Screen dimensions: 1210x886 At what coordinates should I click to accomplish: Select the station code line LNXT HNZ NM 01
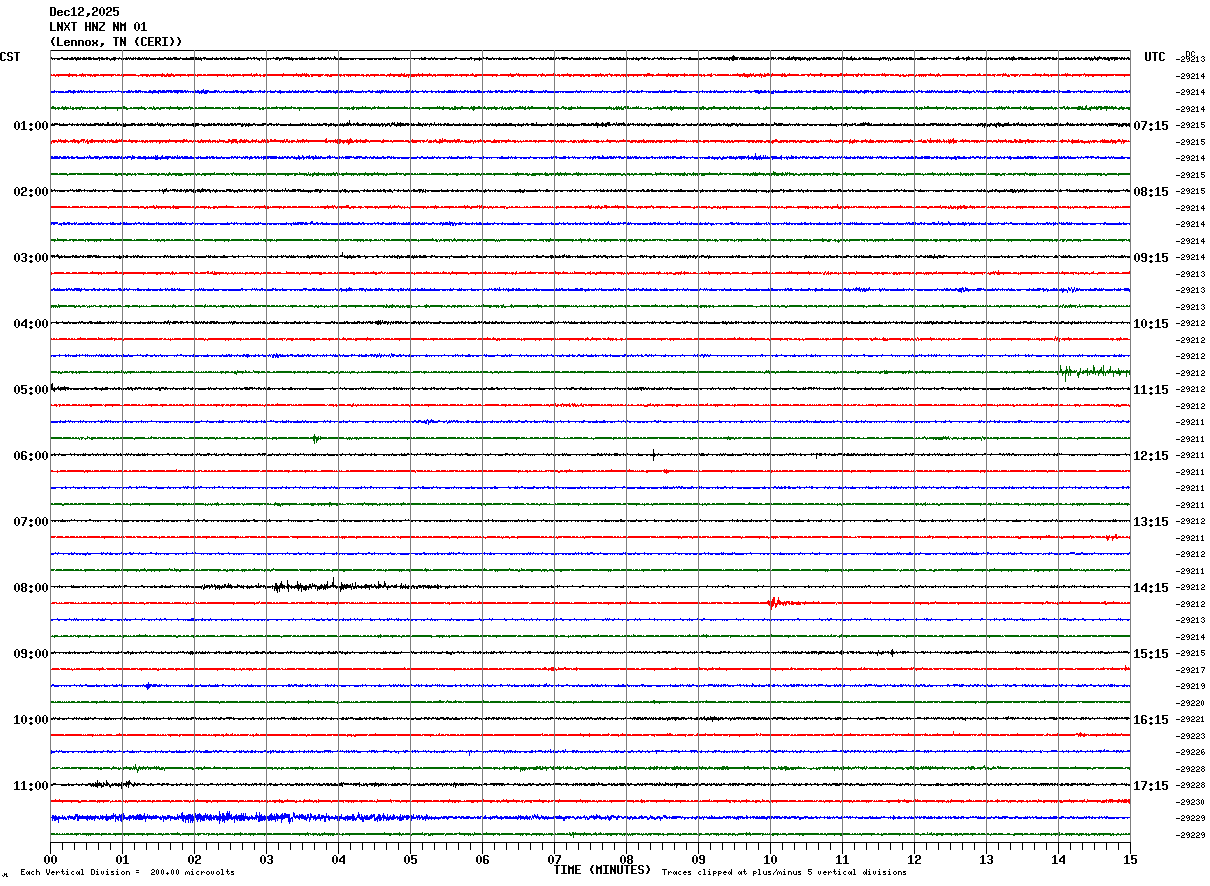(x=98, y=27)
